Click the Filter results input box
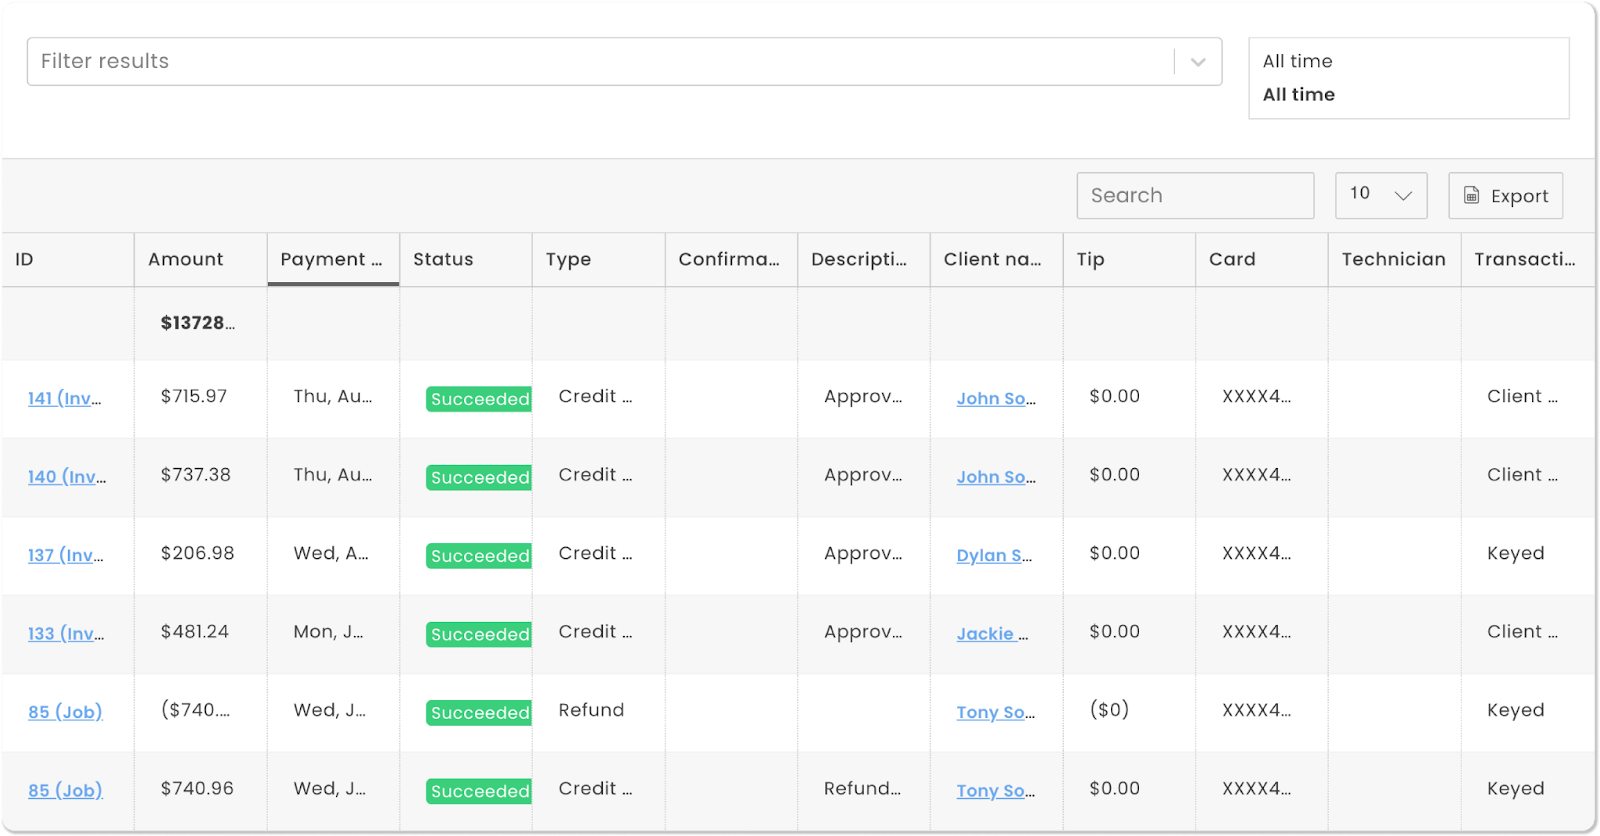 pos(600,62)
